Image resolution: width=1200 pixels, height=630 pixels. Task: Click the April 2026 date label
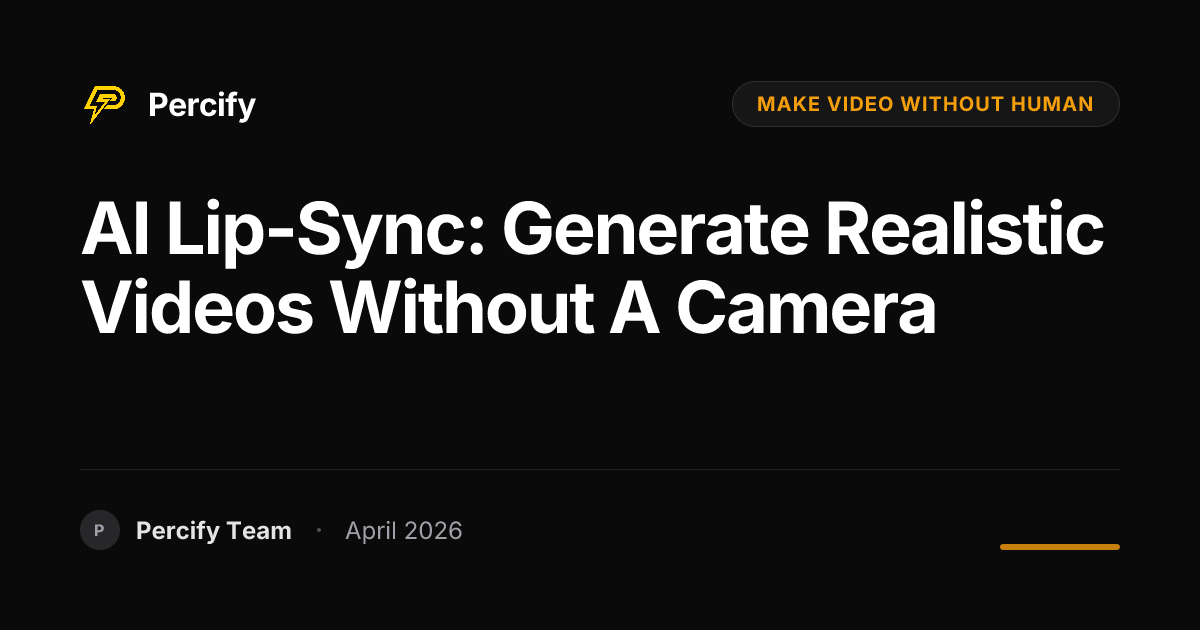point(404,531)
